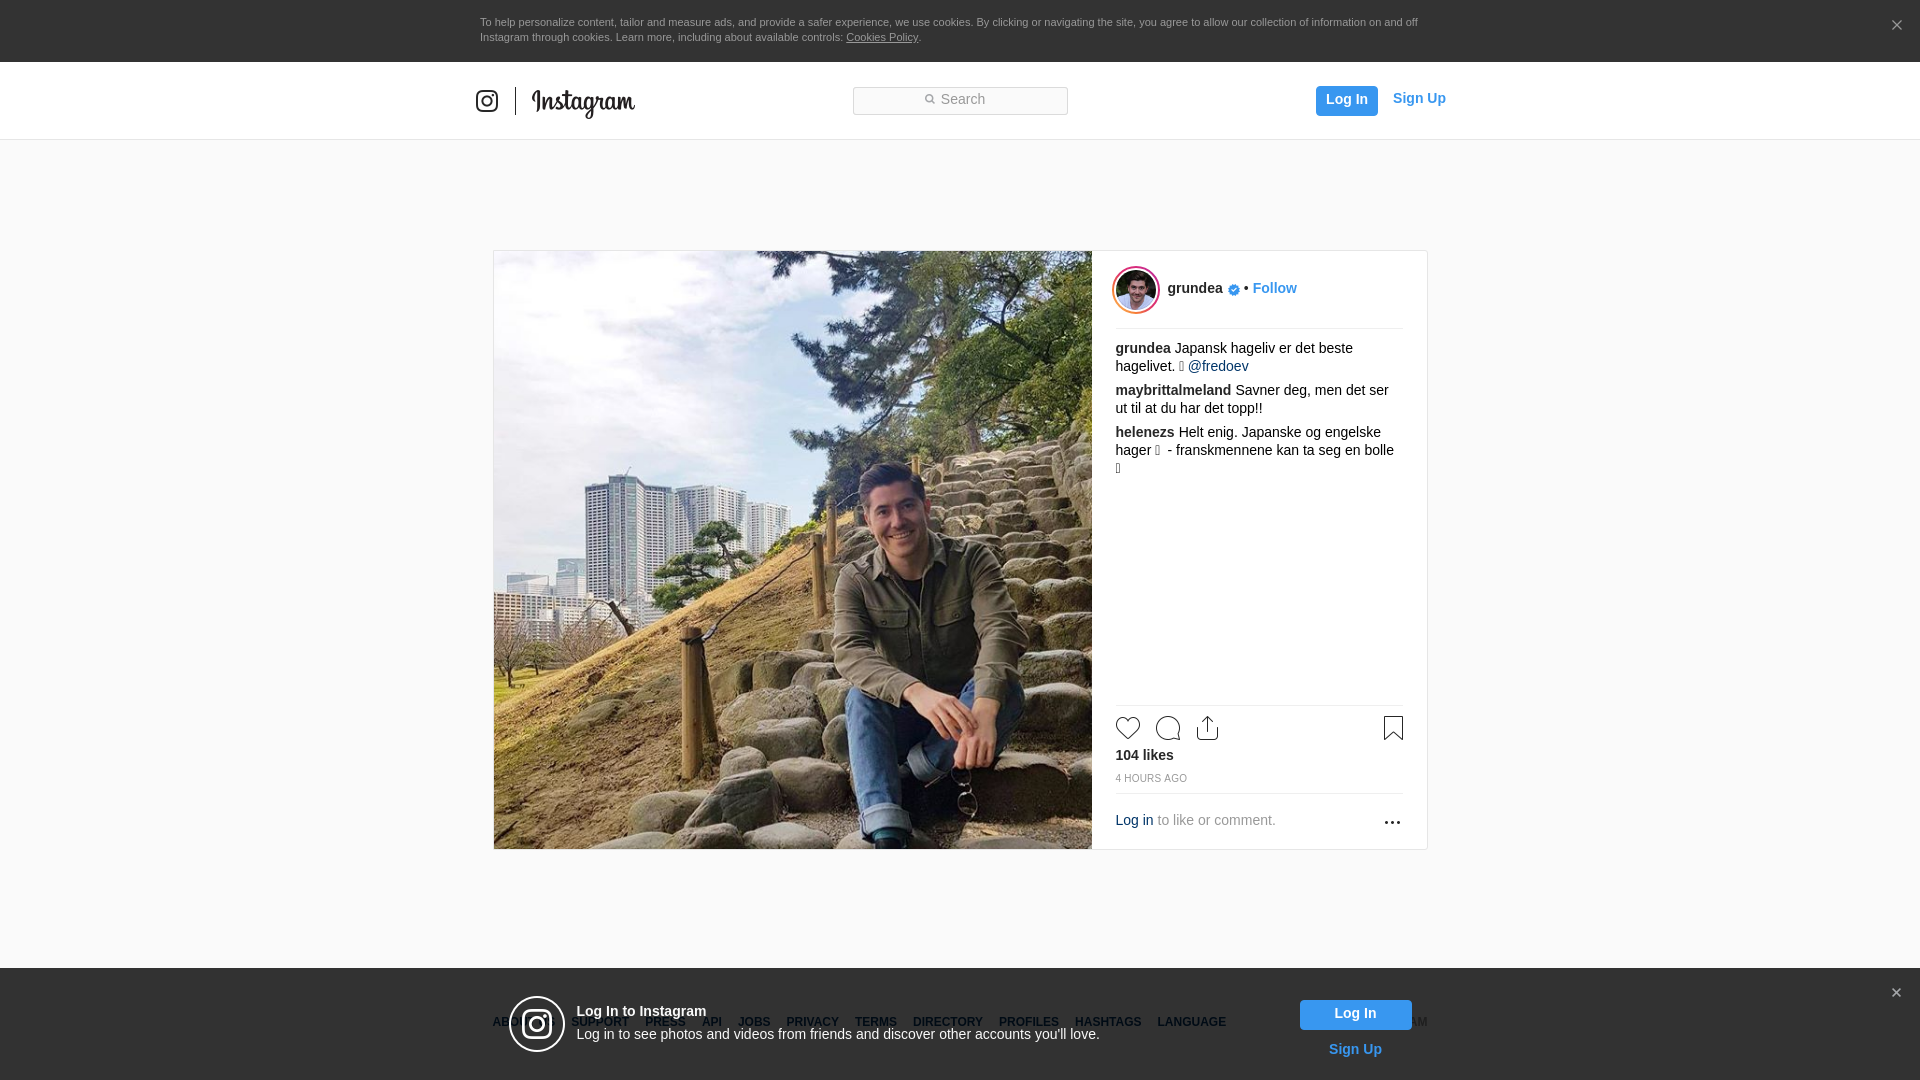Click the Search input field
Viewport: 1920px width, 1080px height.
pos(960,100)
